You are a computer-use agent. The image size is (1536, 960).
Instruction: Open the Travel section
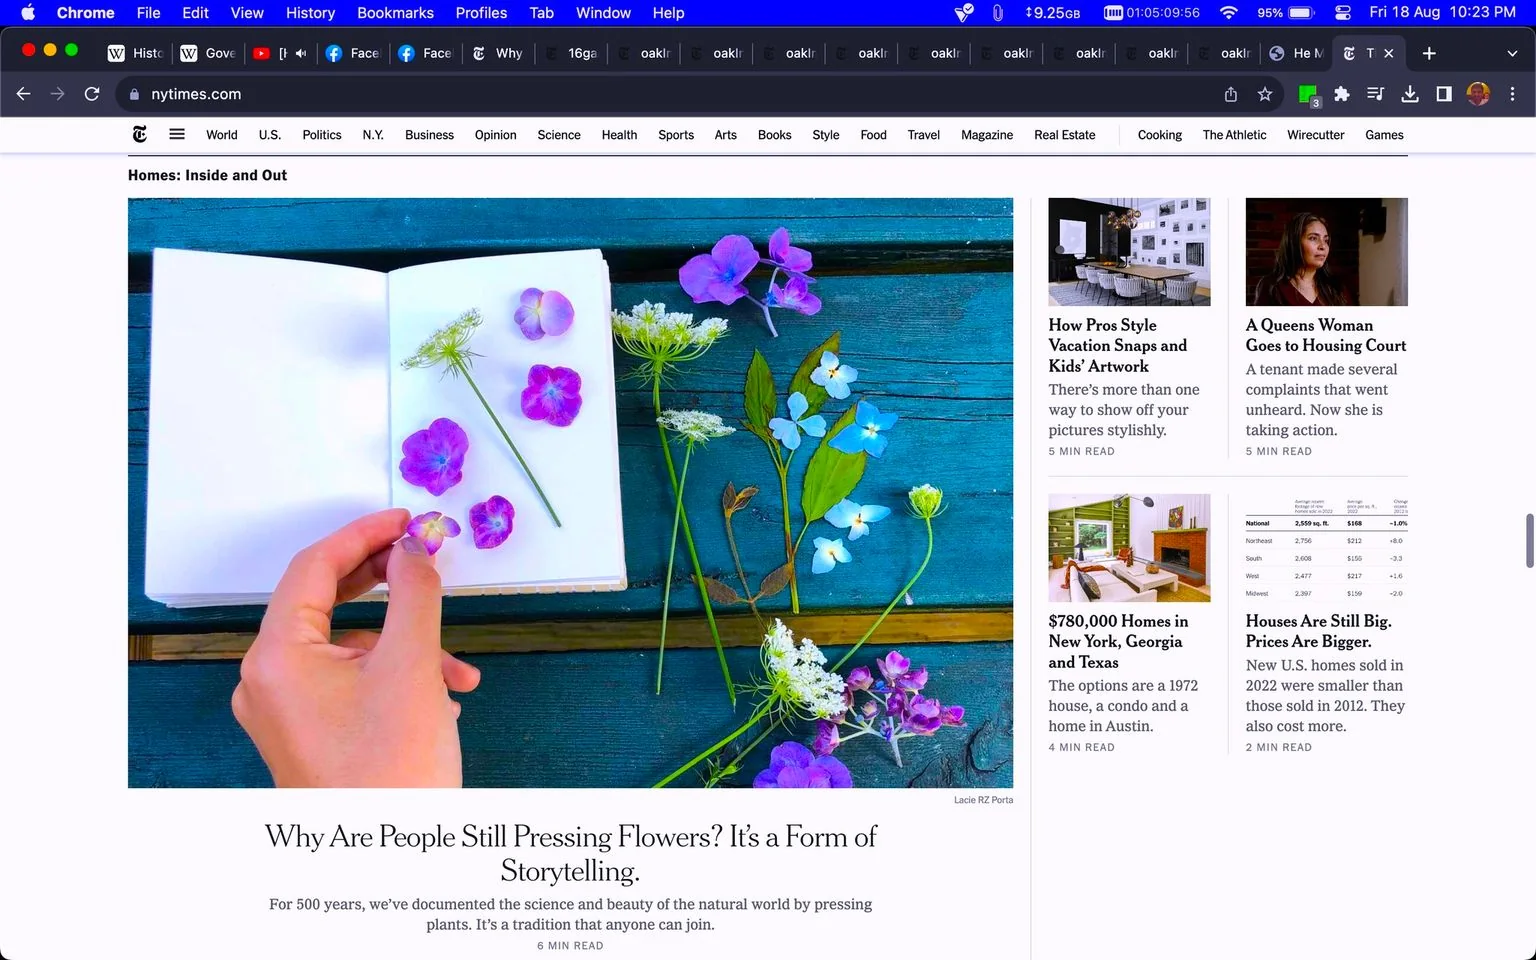[923, 135]
